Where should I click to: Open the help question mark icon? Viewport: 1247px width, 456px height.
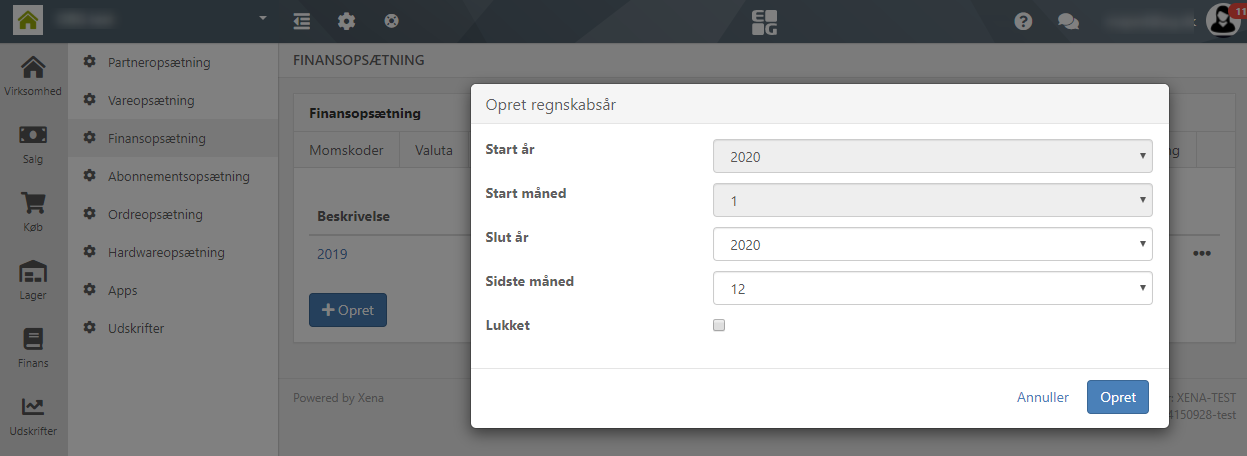pos(1023,21)
